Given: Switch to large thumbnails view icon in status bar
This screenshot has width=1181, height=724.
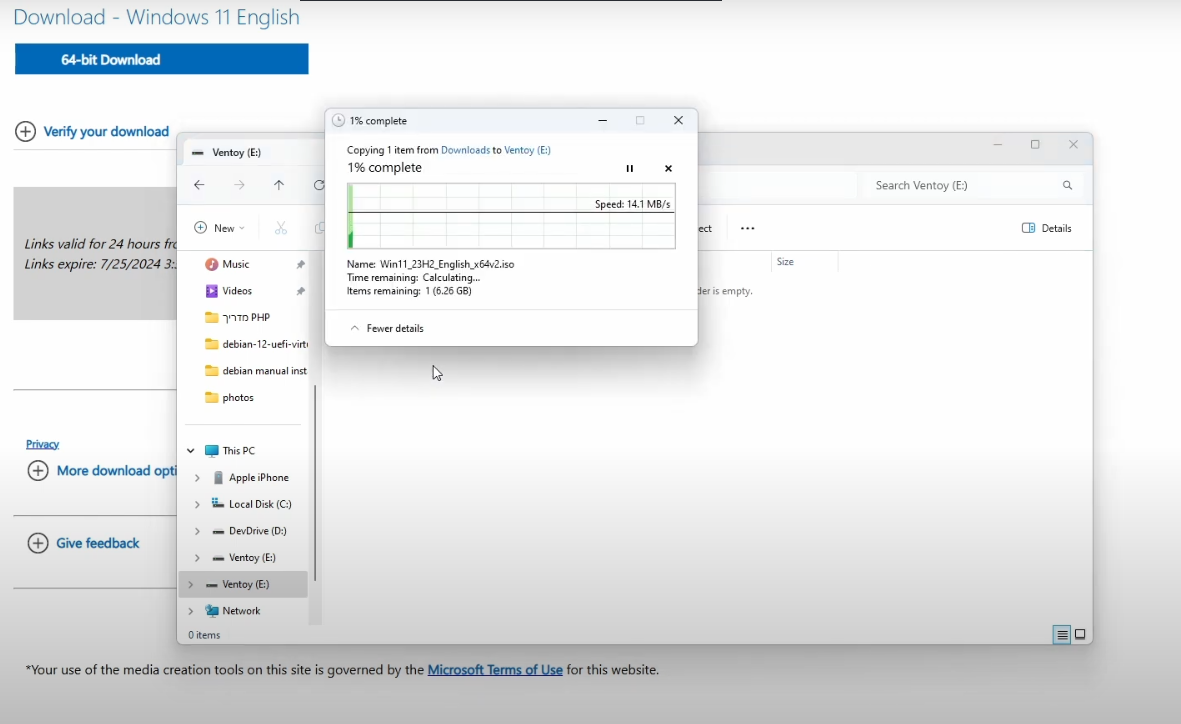Looking at the screenshot, I should 1080,634.
